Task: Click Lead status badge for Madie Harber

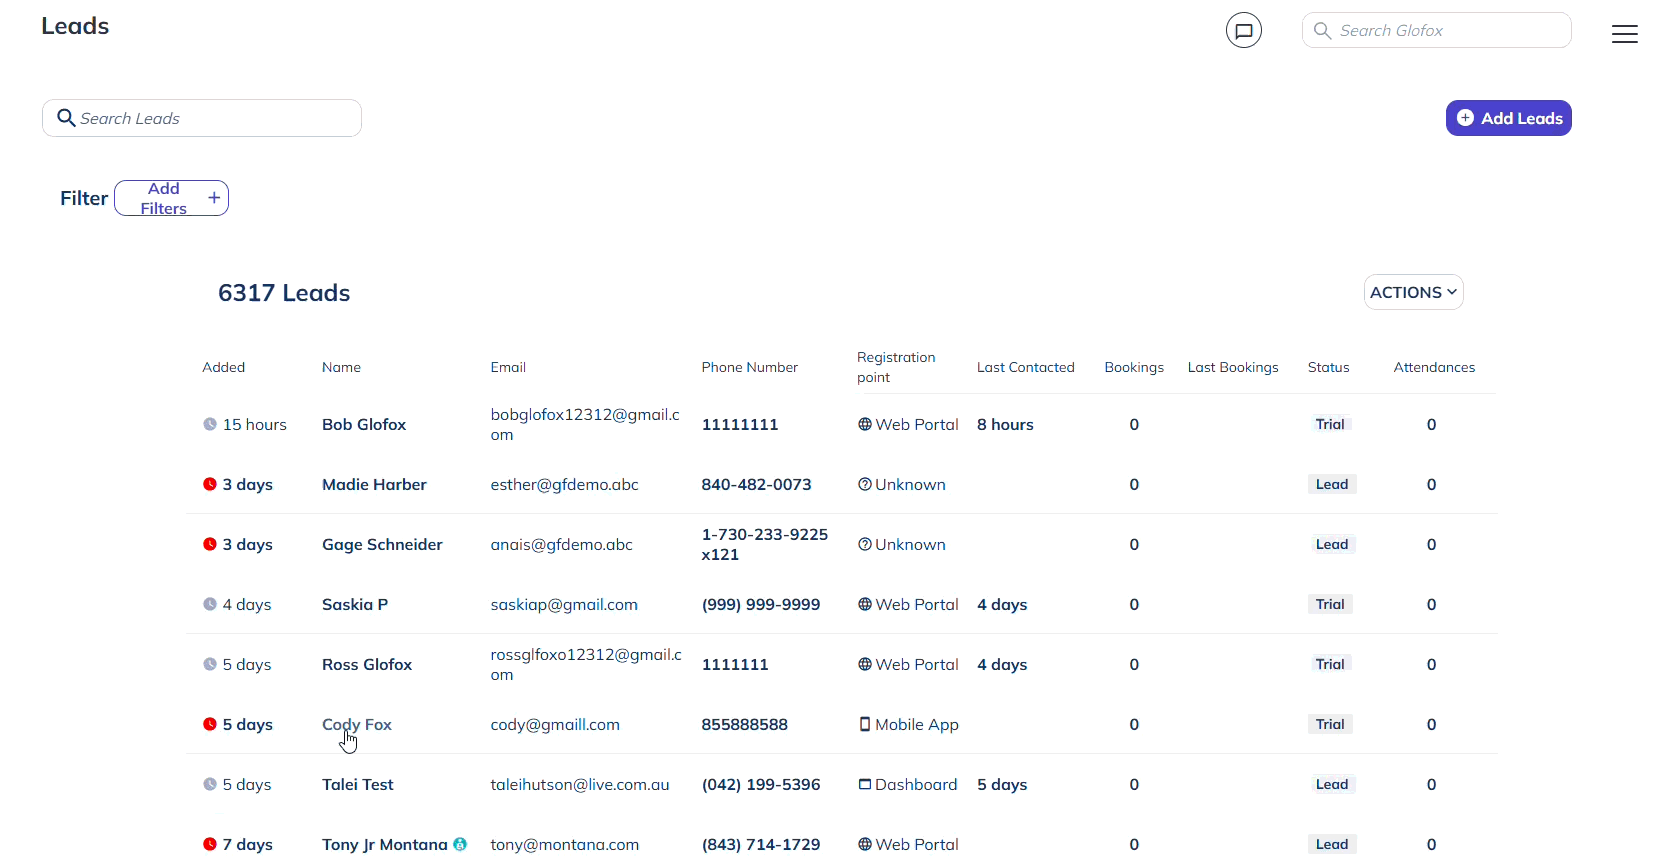Action: [x=1332, y=484]
